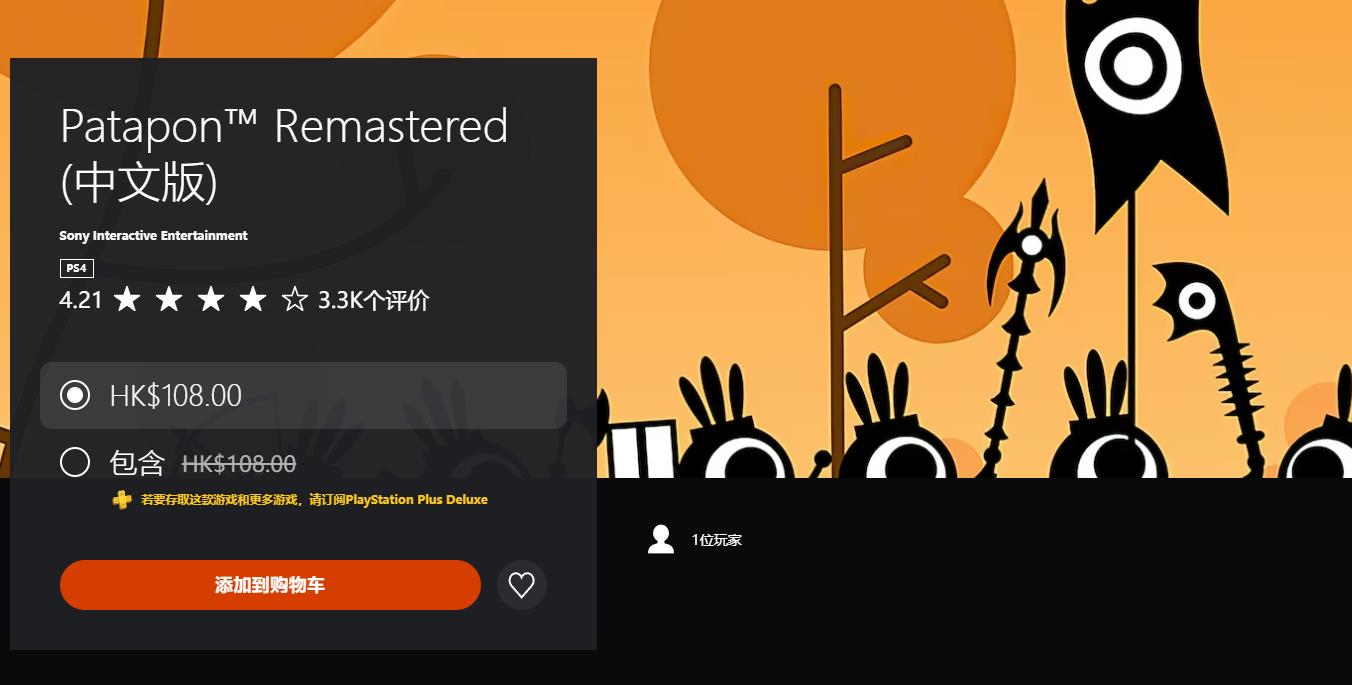Click the 1位玩家 player count label
This screenshot has width=1352, height=685.
[x=717, y=540]
